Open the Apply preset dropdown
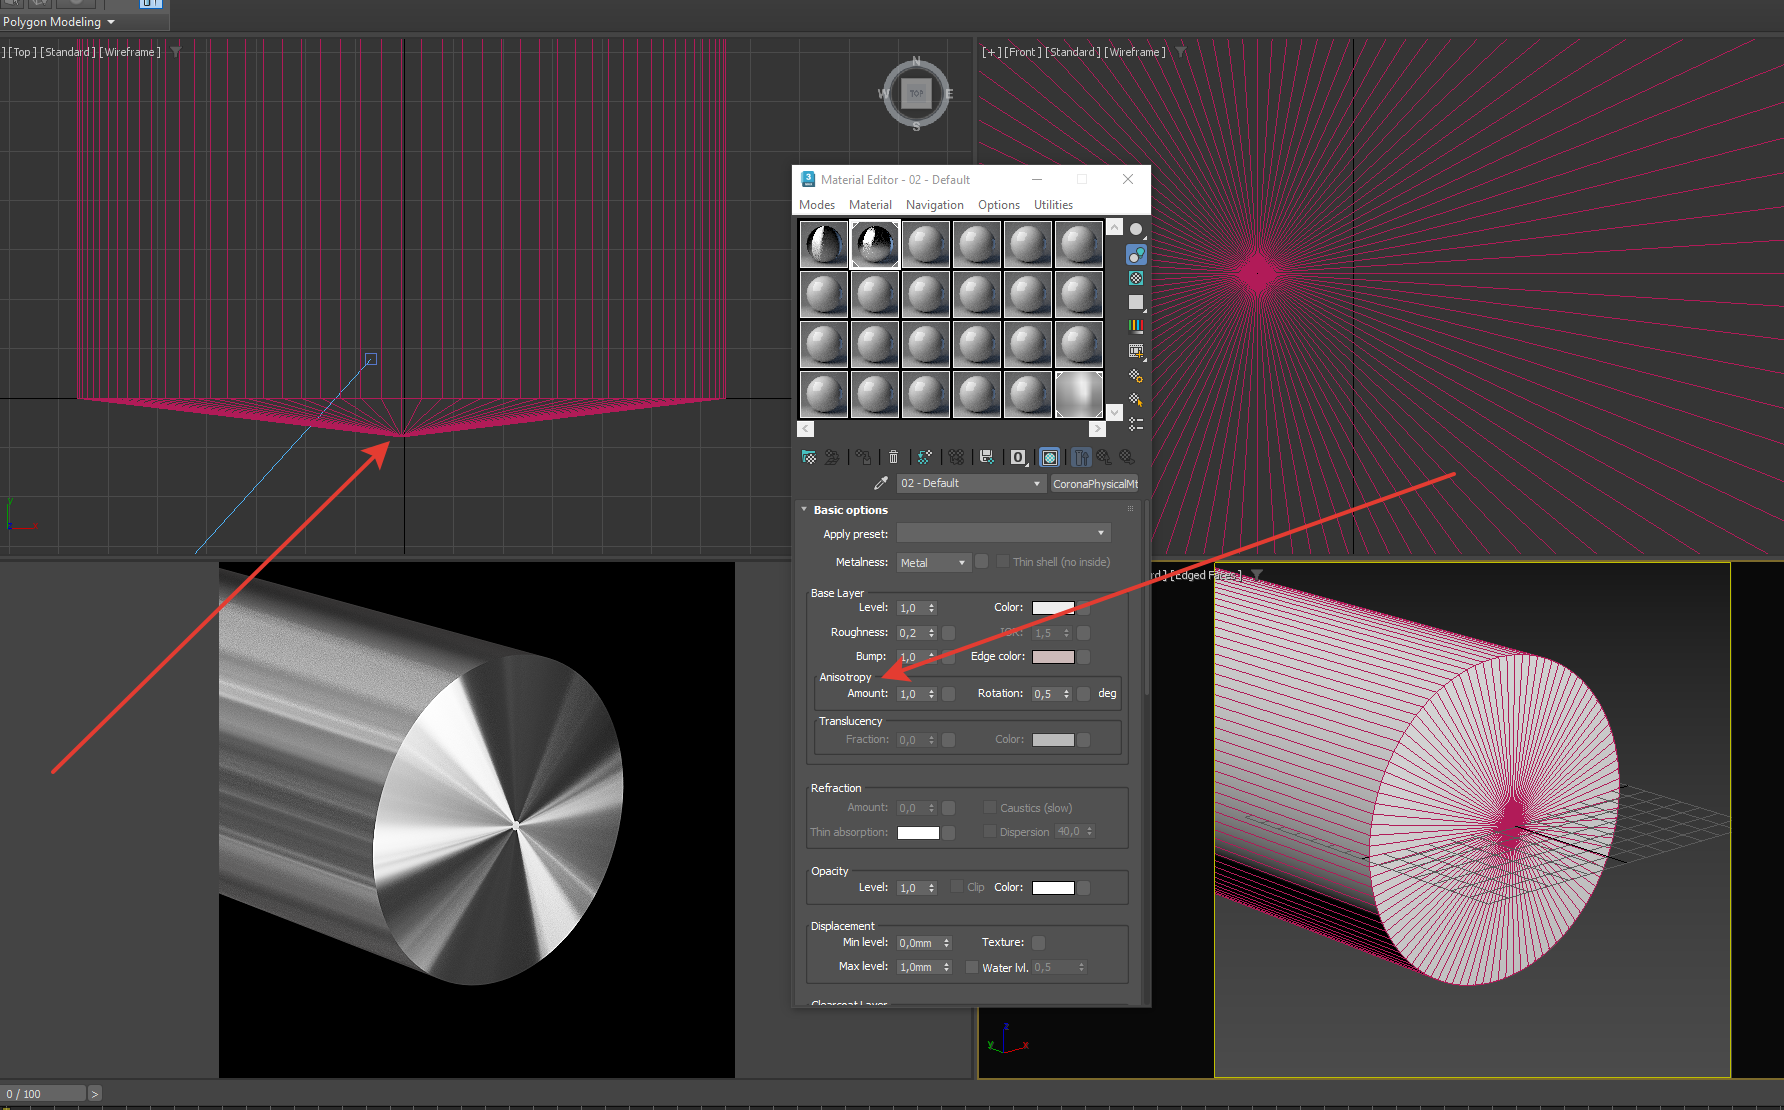This screenshot has height=1110, width=1784. pos(1003,533)
